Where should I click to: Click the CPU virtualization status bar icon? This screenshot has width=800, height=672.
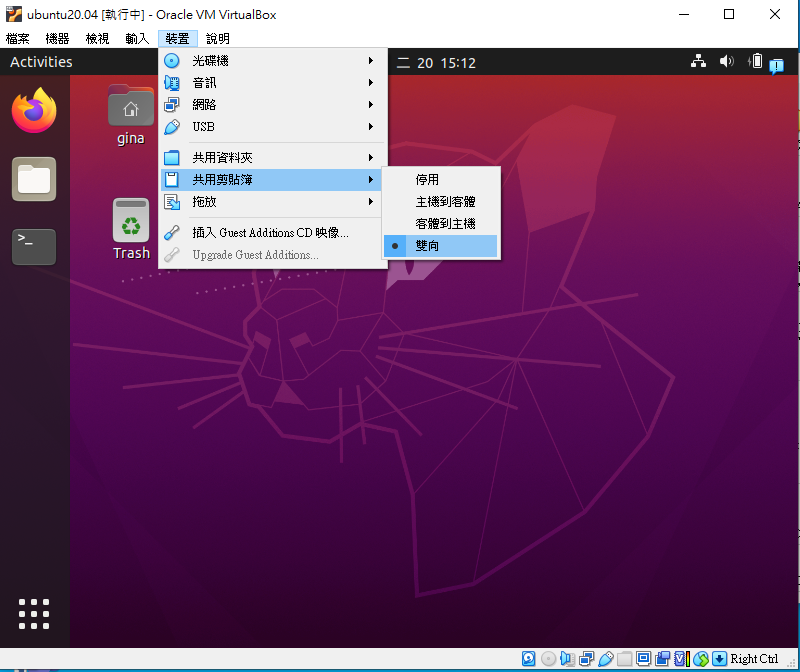pos(682,659)
